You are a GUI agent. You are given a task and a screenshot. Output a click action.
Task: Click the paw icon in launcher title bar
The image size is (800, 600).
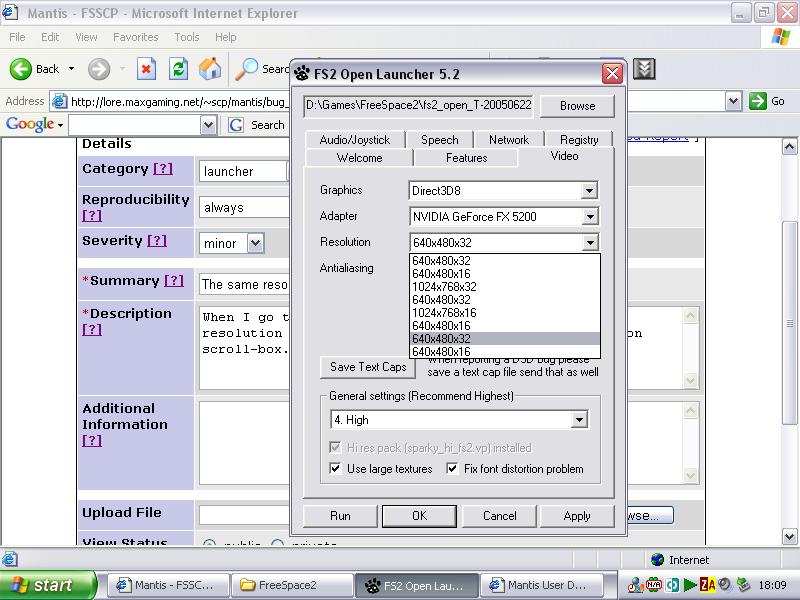[302, 74]
